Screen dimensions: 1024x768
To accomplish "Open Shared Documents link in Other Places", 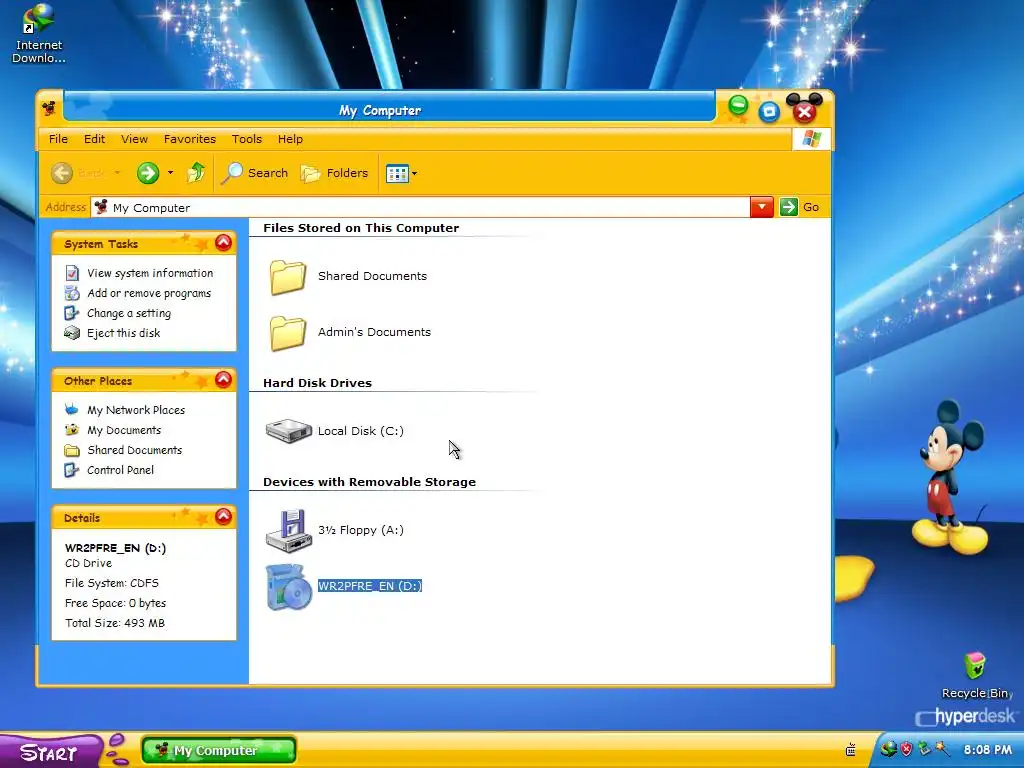I will pos(135,450).
